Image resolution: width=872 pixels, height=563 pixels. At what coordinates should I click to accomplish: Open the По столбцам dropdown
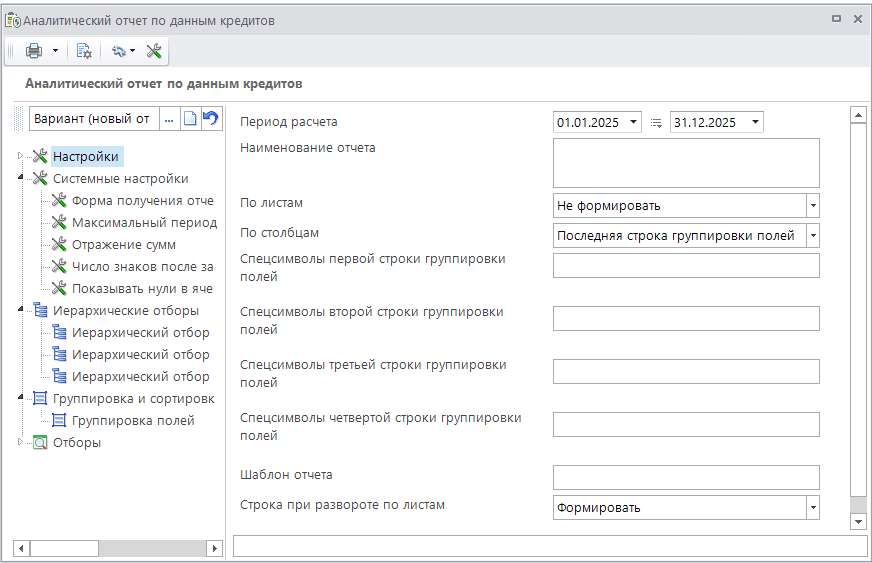pos(812,236)
